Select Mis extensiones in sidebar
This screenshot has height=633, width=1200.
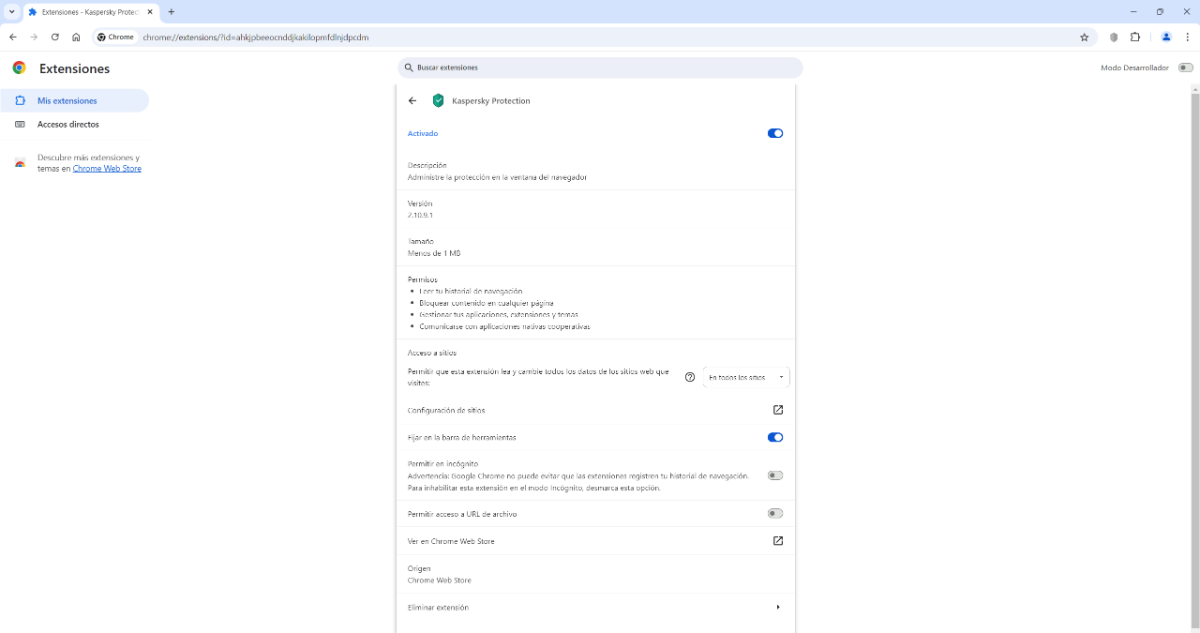pyautogui.click(x=67, y=101)
